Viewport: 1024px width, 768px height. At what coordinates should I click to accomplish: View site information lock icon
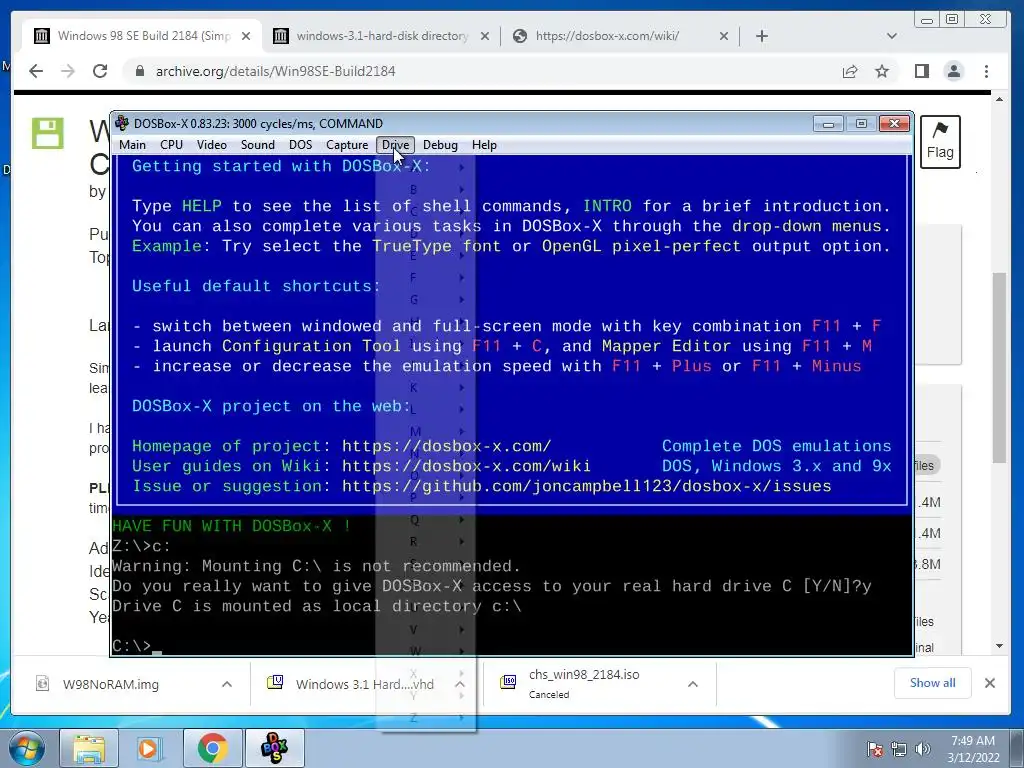[x=140, y=71]
